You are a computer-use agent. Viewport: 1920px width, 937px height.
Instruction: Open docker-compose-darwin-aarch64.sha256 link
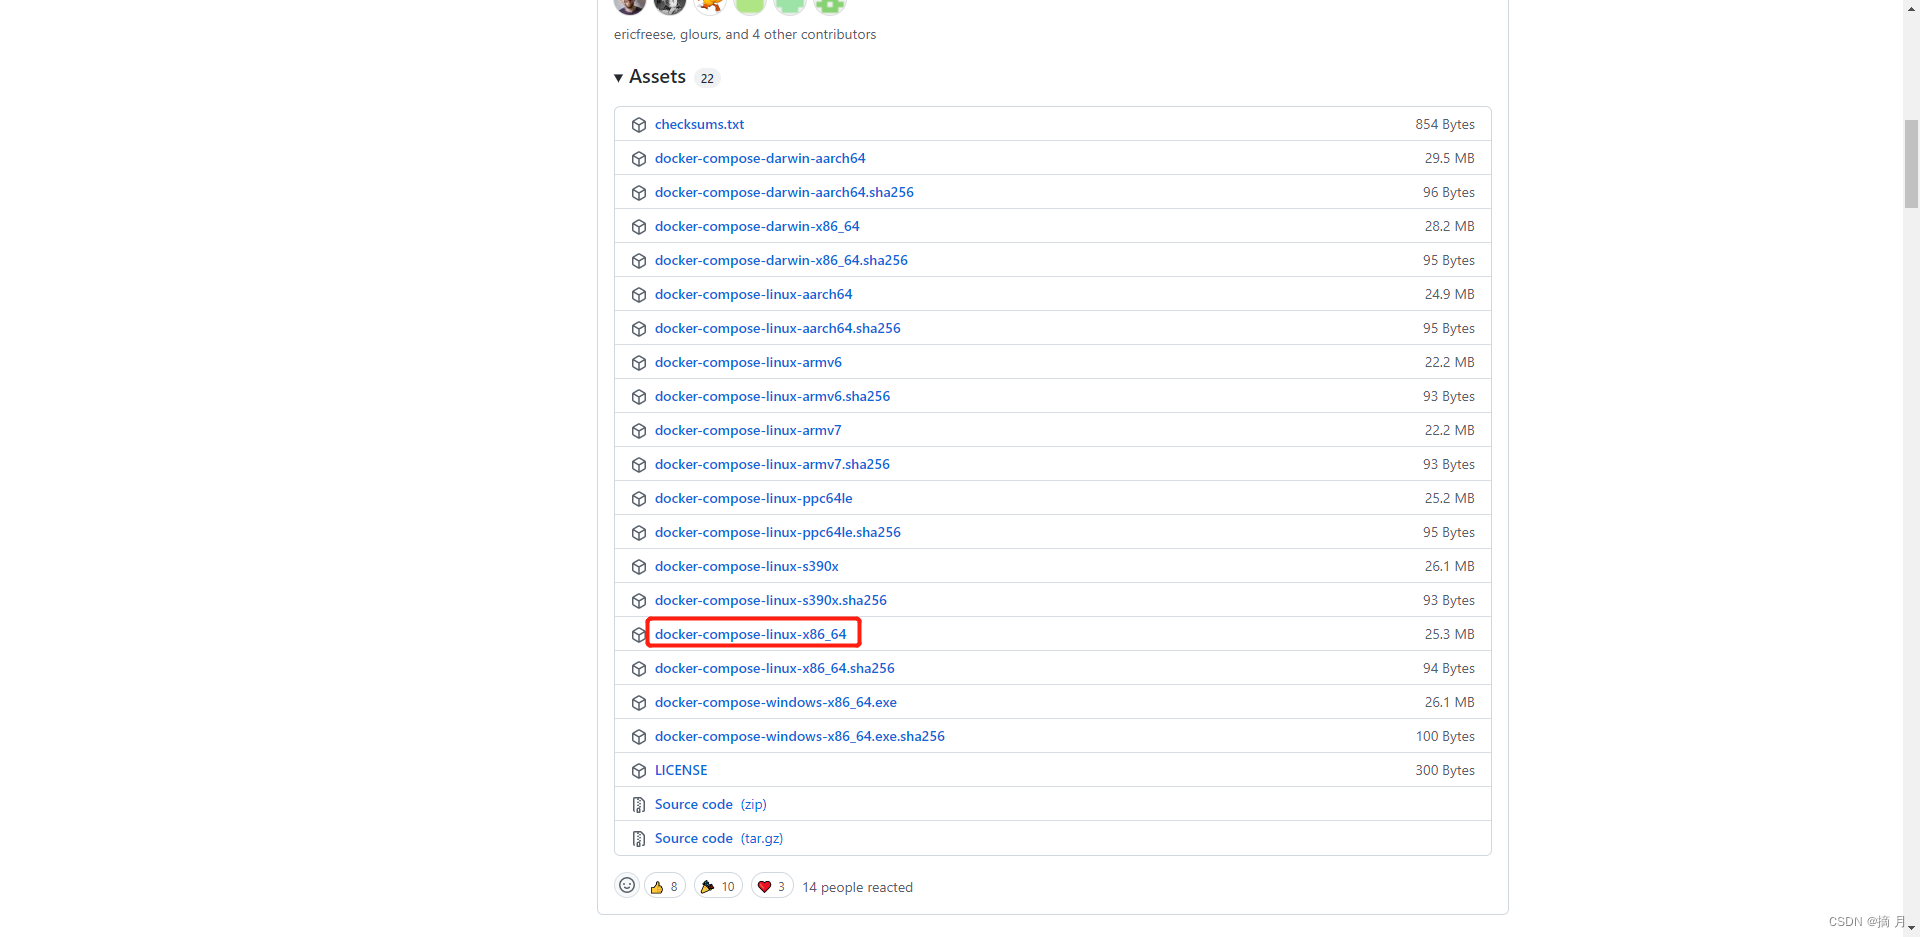(784, 192)
